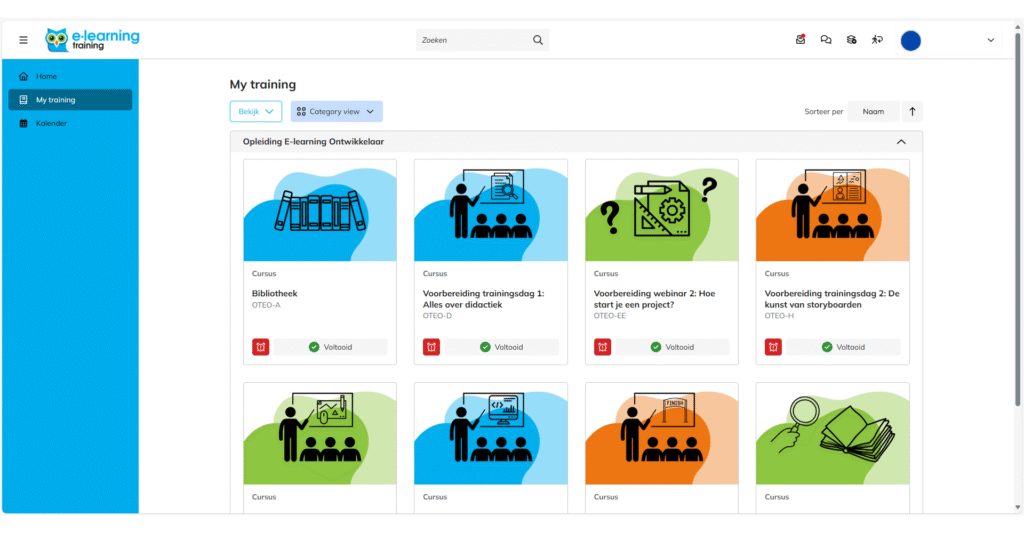Open the Bibliotheek course title link
The width and height of the screenshot is (1024, 533).
click(275, 293)
